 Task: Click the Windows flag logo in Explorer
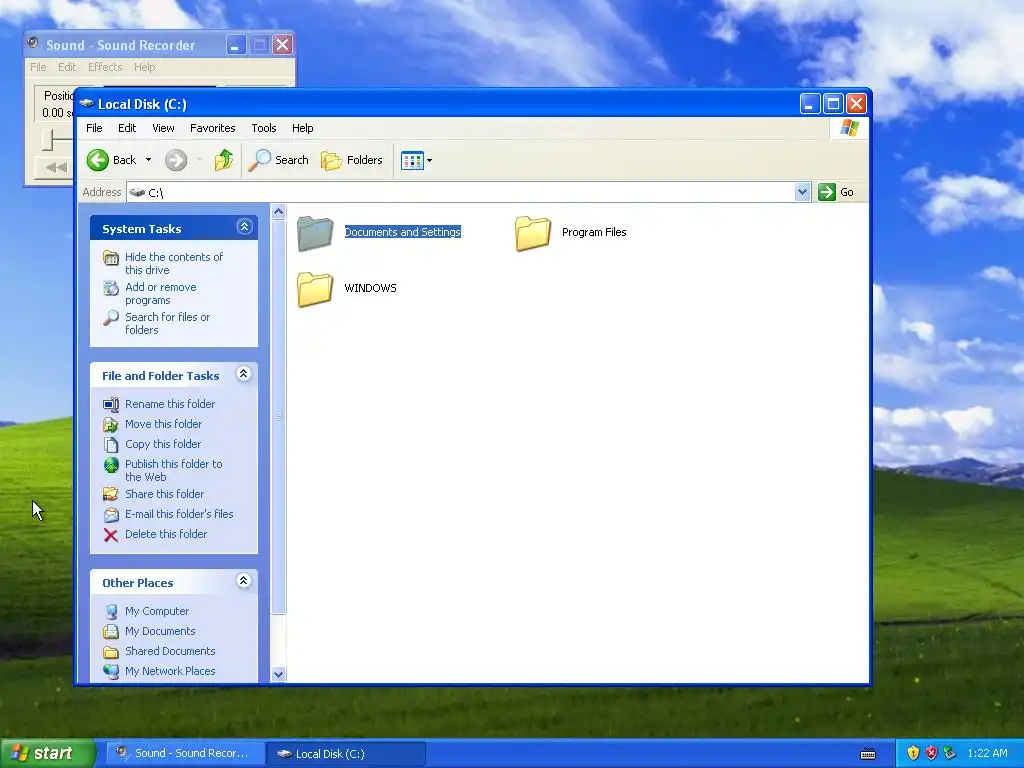[x=850, y=128]
